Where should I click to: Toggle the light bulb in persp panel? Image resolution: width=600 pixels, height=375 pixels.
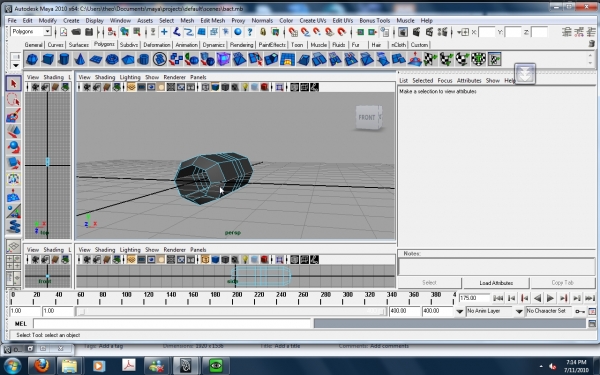245,87
